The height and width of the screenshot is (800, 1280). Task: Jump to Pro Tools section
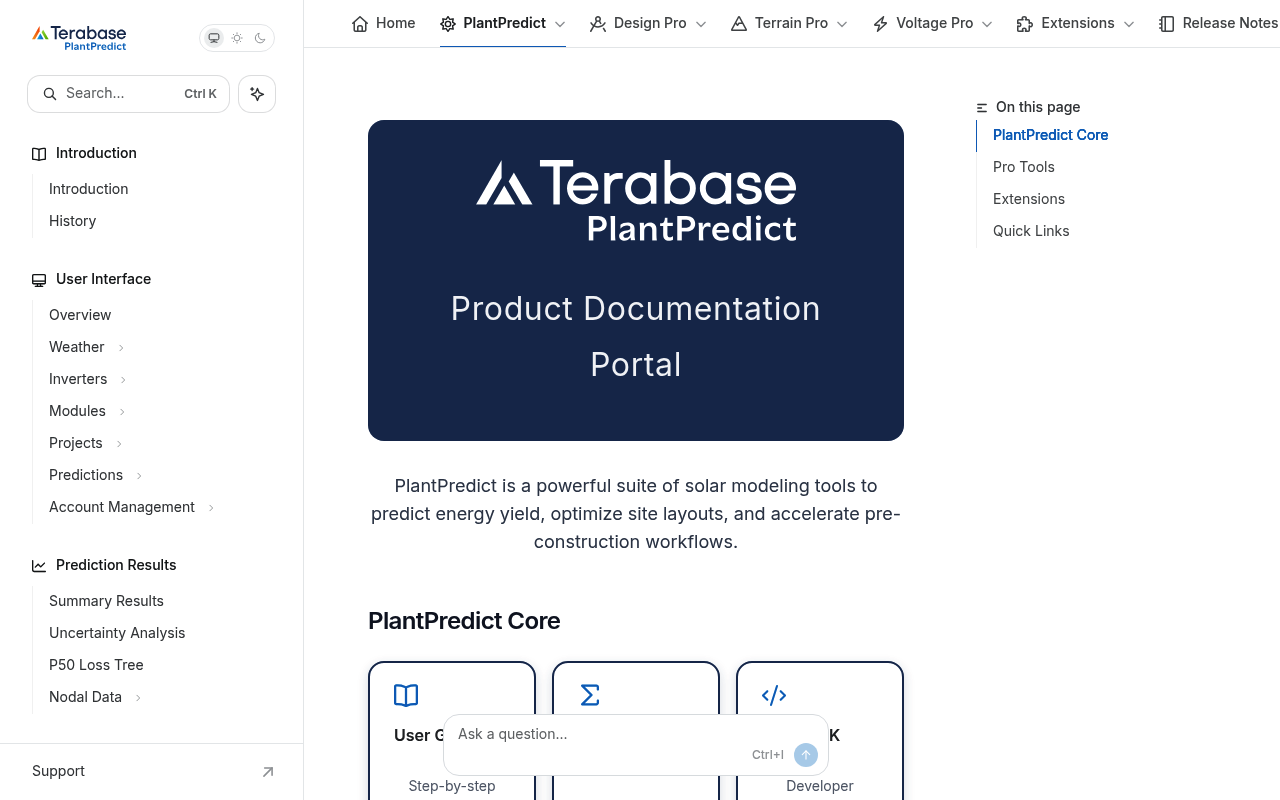tap(1023, 167)
